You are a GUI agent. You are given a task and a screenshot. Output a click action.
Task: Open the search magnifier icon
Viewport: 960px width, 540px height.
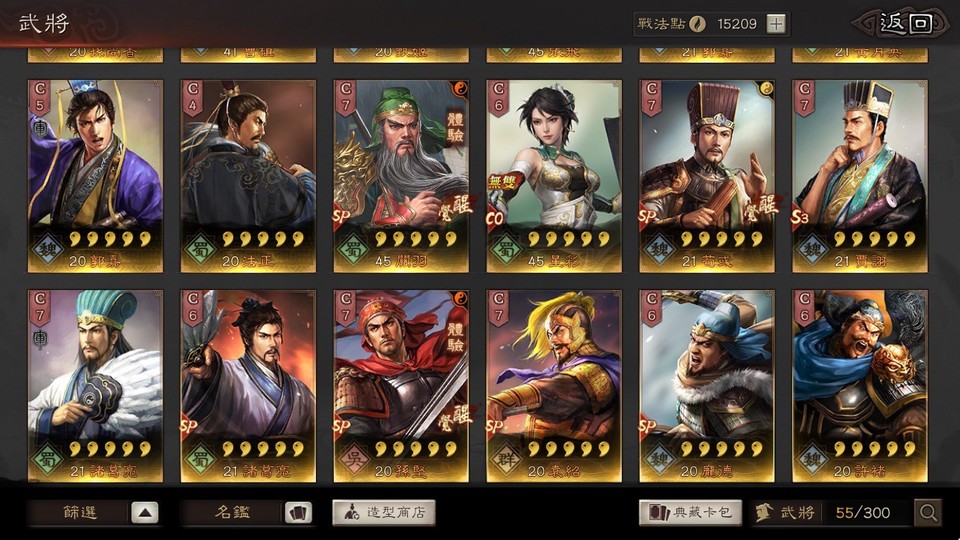(x=928, y=512)
